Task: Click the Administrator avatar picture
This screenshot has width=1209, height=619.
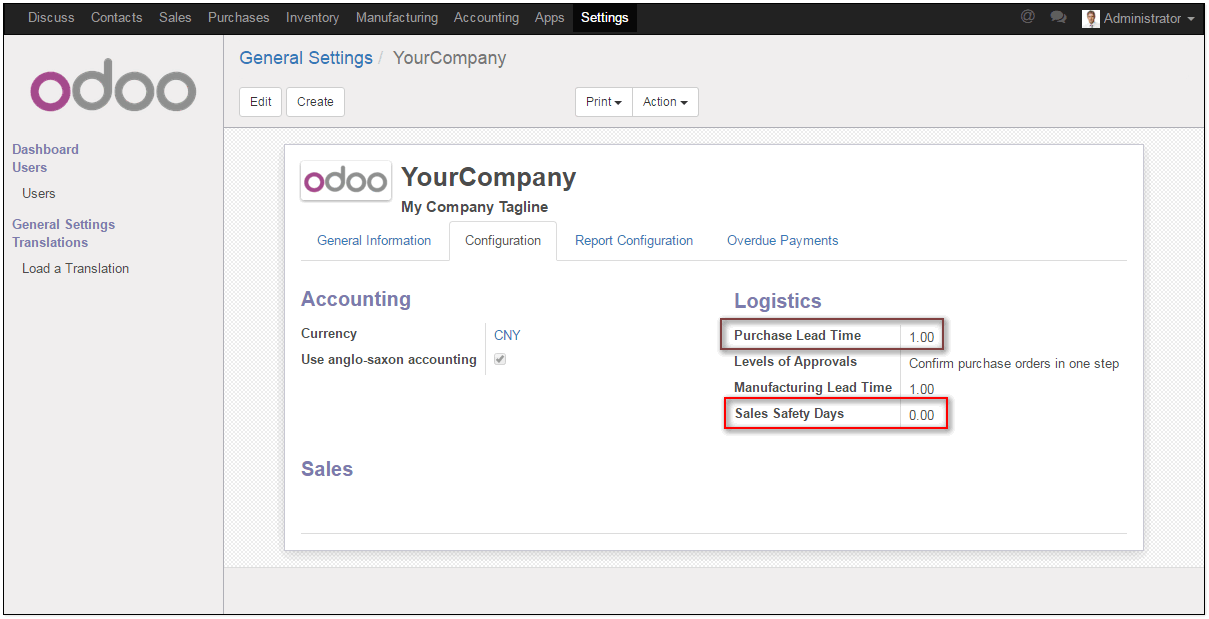Action: pyautogui.click(x=1091, y=18)
